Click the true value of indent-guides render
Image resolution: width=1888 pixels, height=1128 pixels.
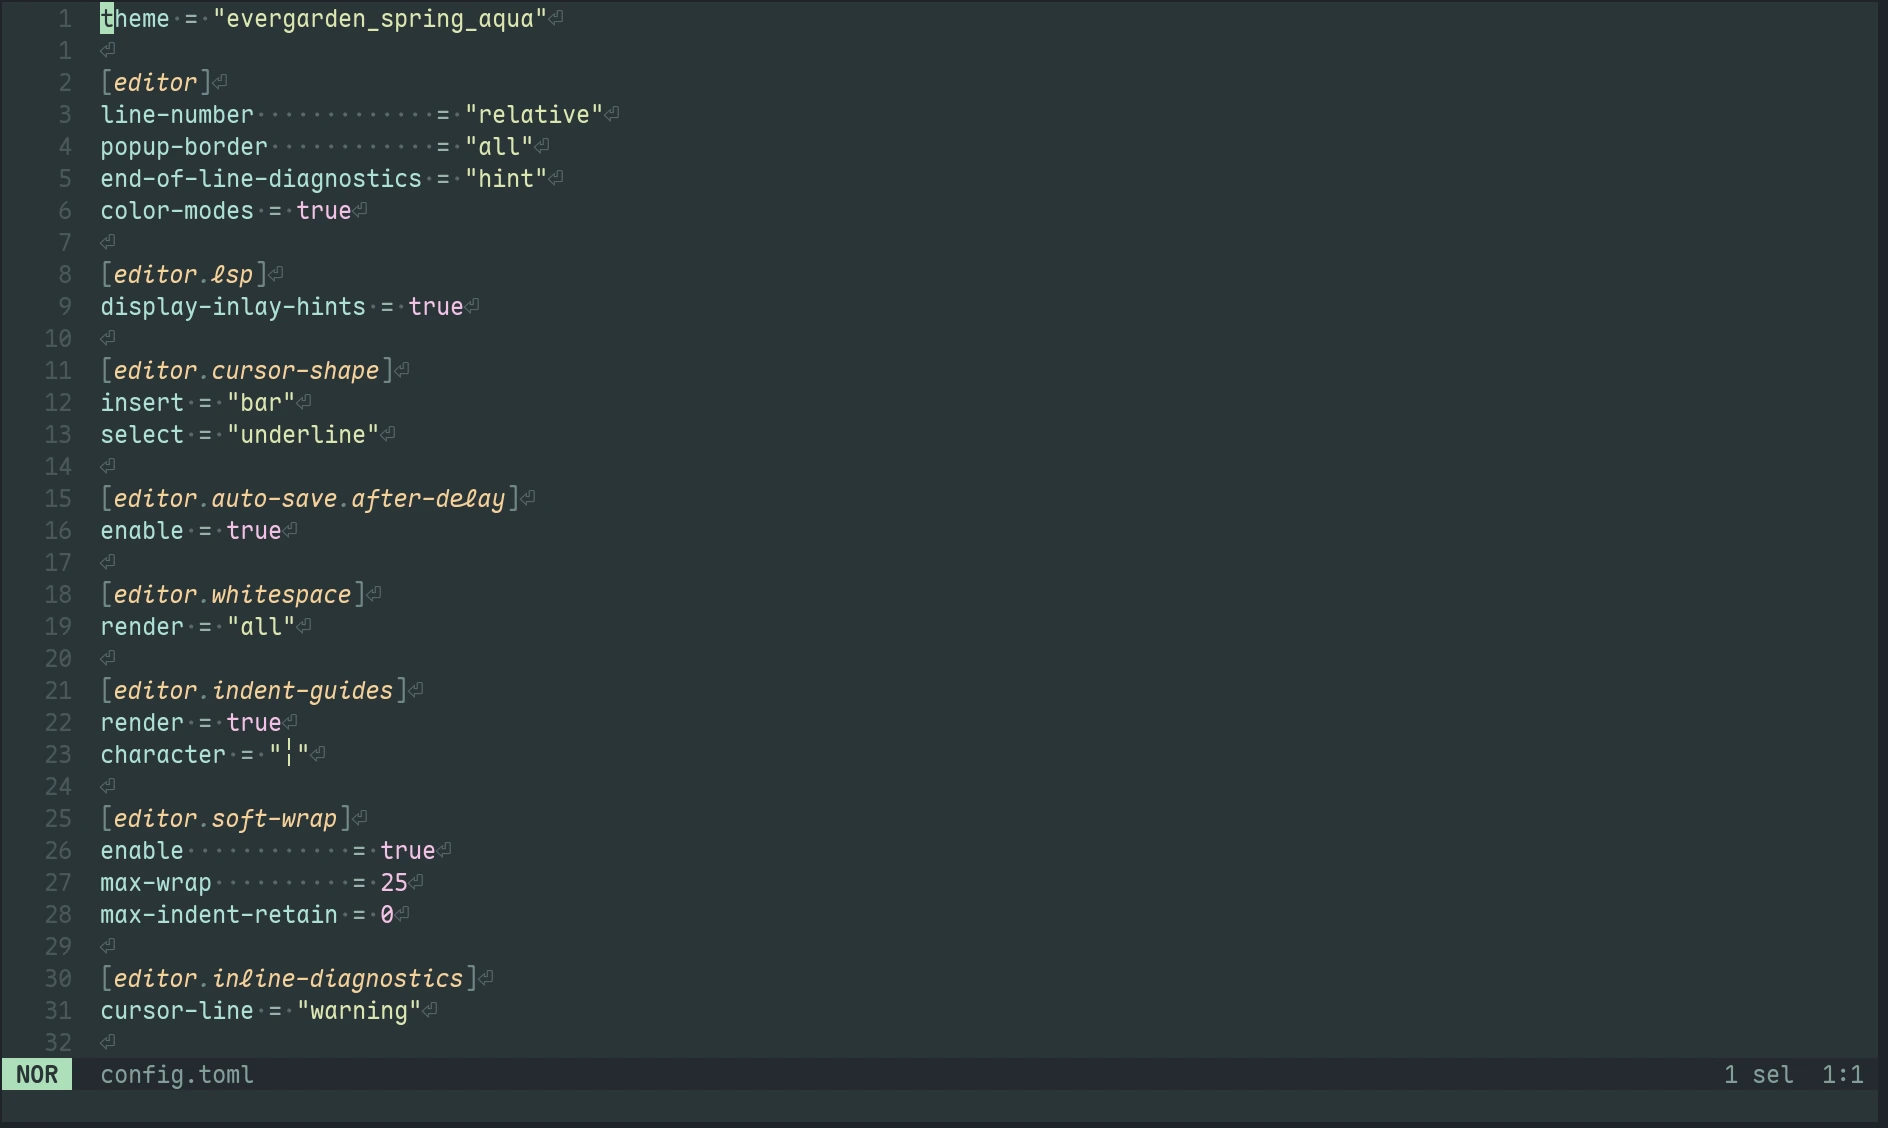[x=254, y=723]
